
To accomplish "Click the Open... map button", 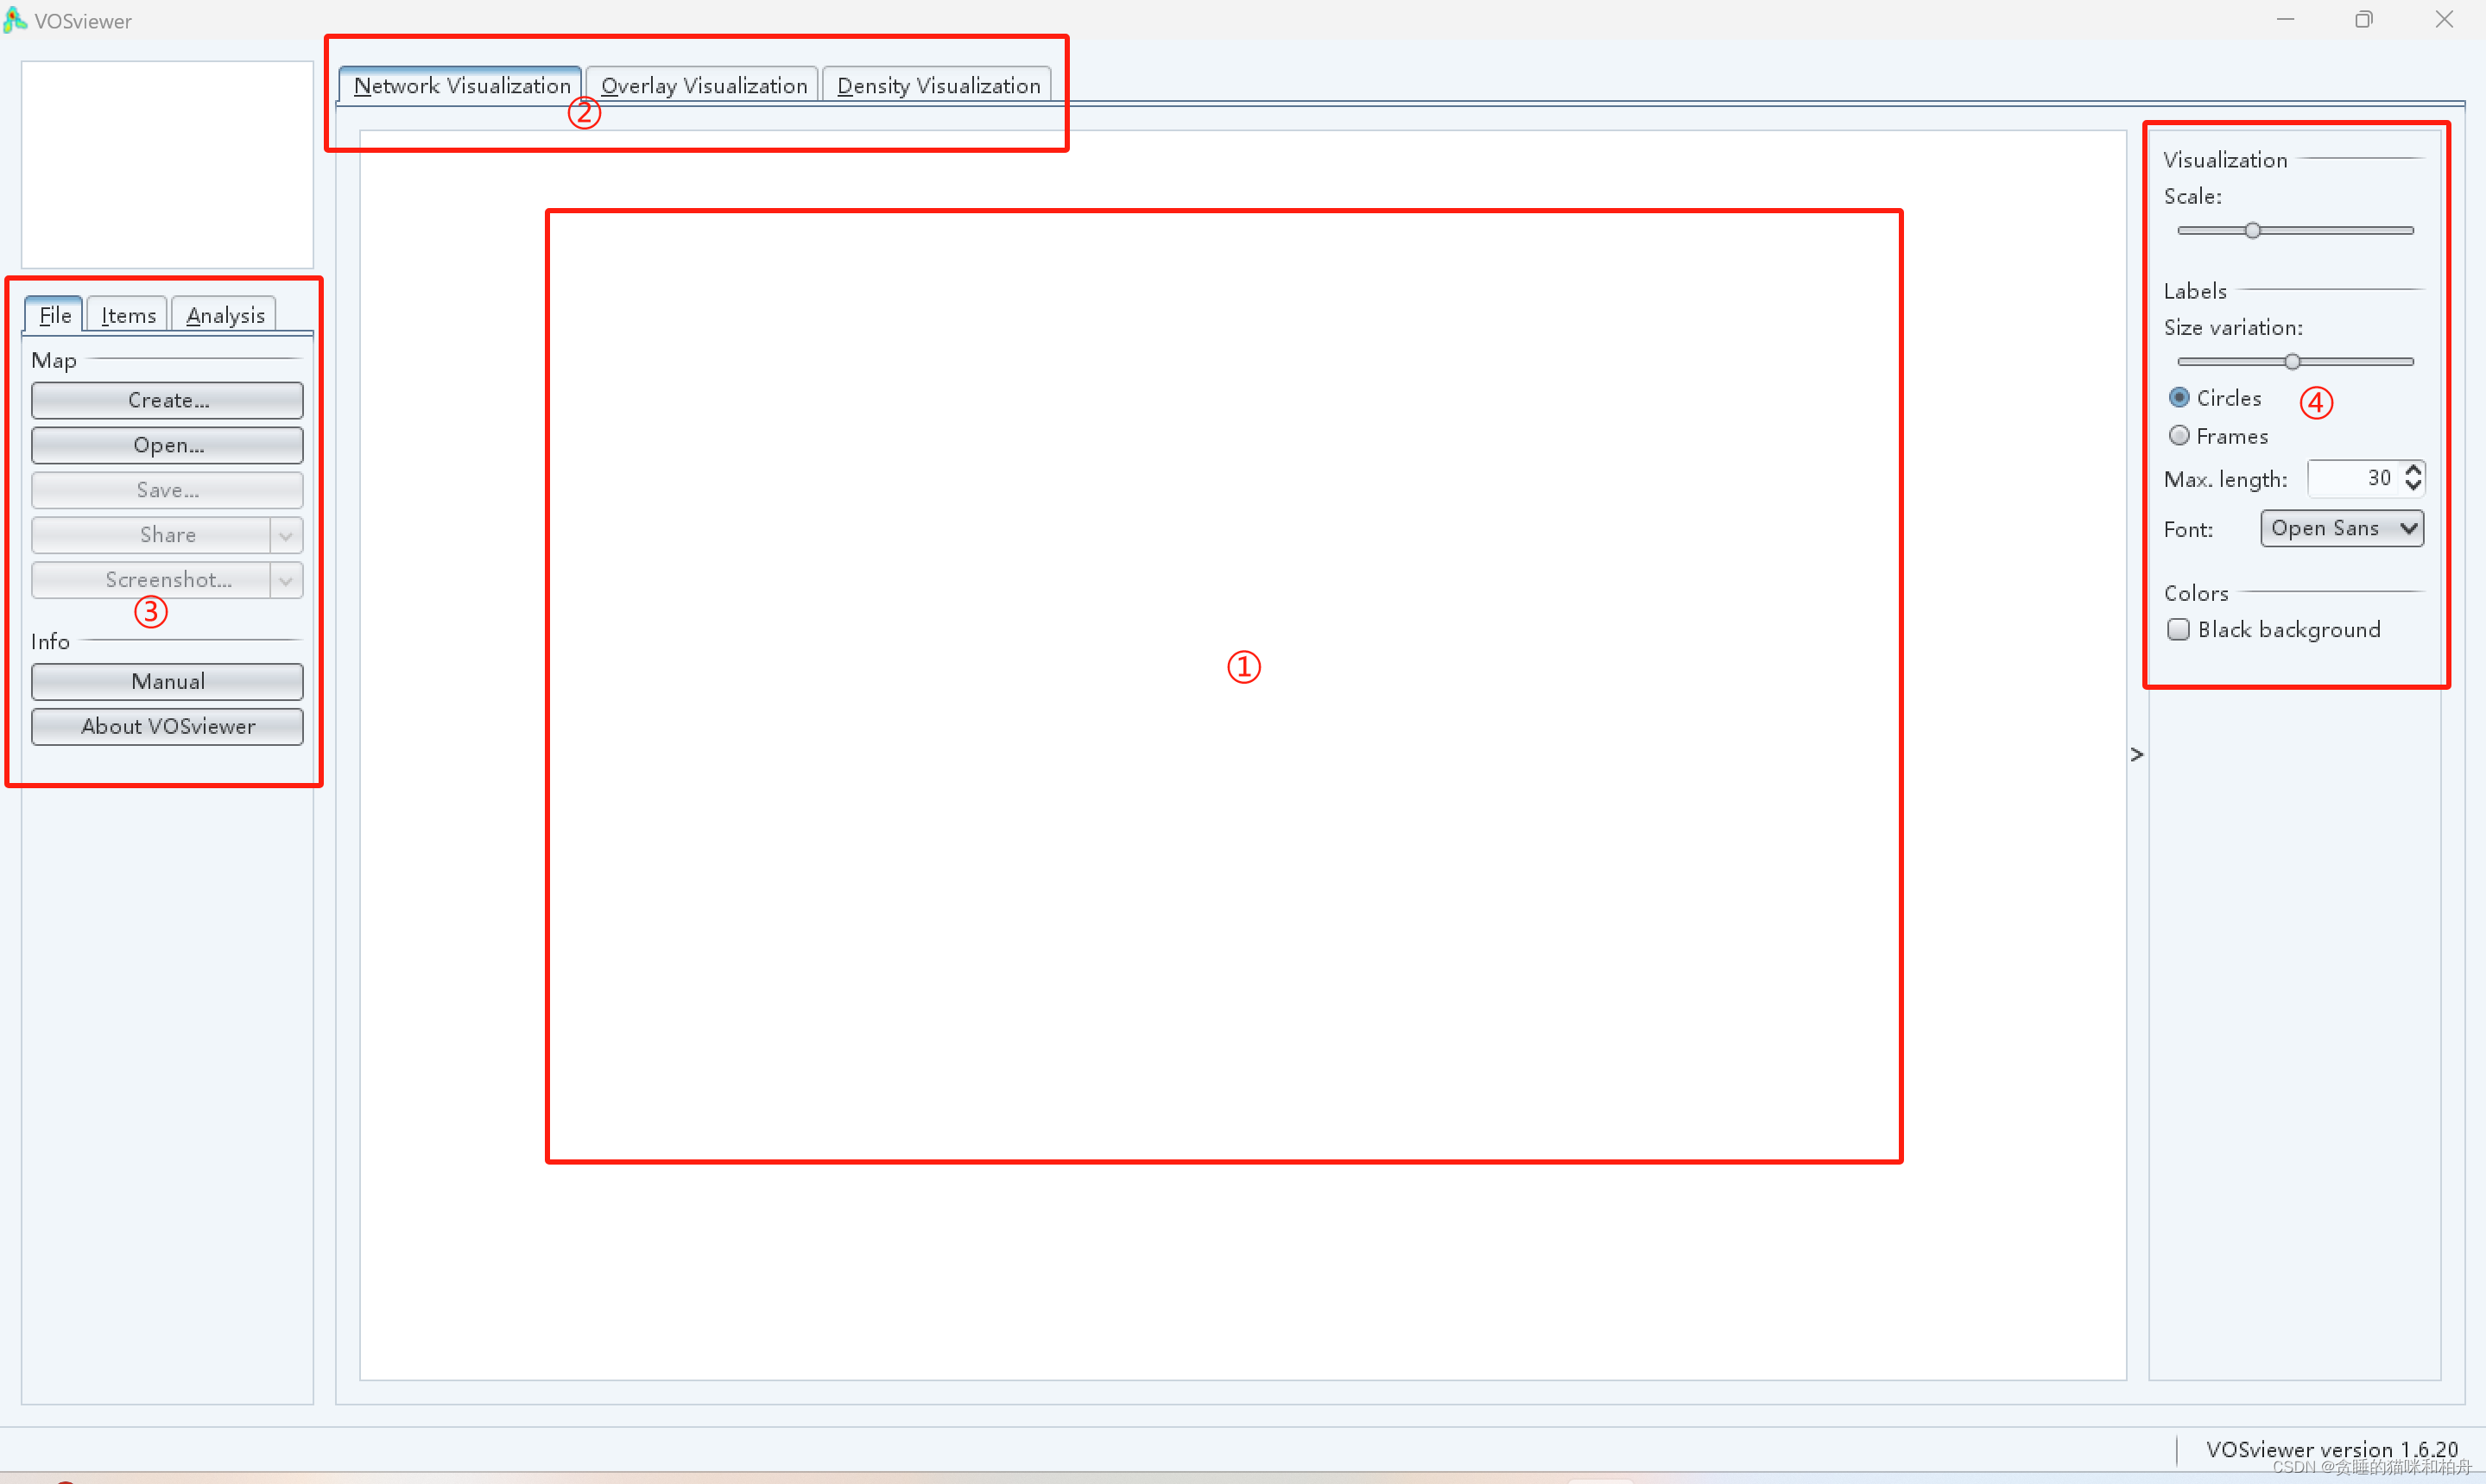I will tap(168, 445).
